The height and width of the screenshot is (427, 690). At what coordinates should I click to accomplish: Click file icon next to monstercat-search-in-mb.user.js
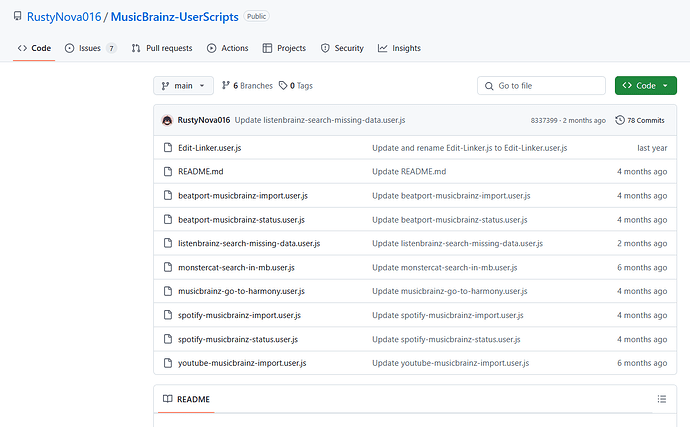(x=168, y=267)
